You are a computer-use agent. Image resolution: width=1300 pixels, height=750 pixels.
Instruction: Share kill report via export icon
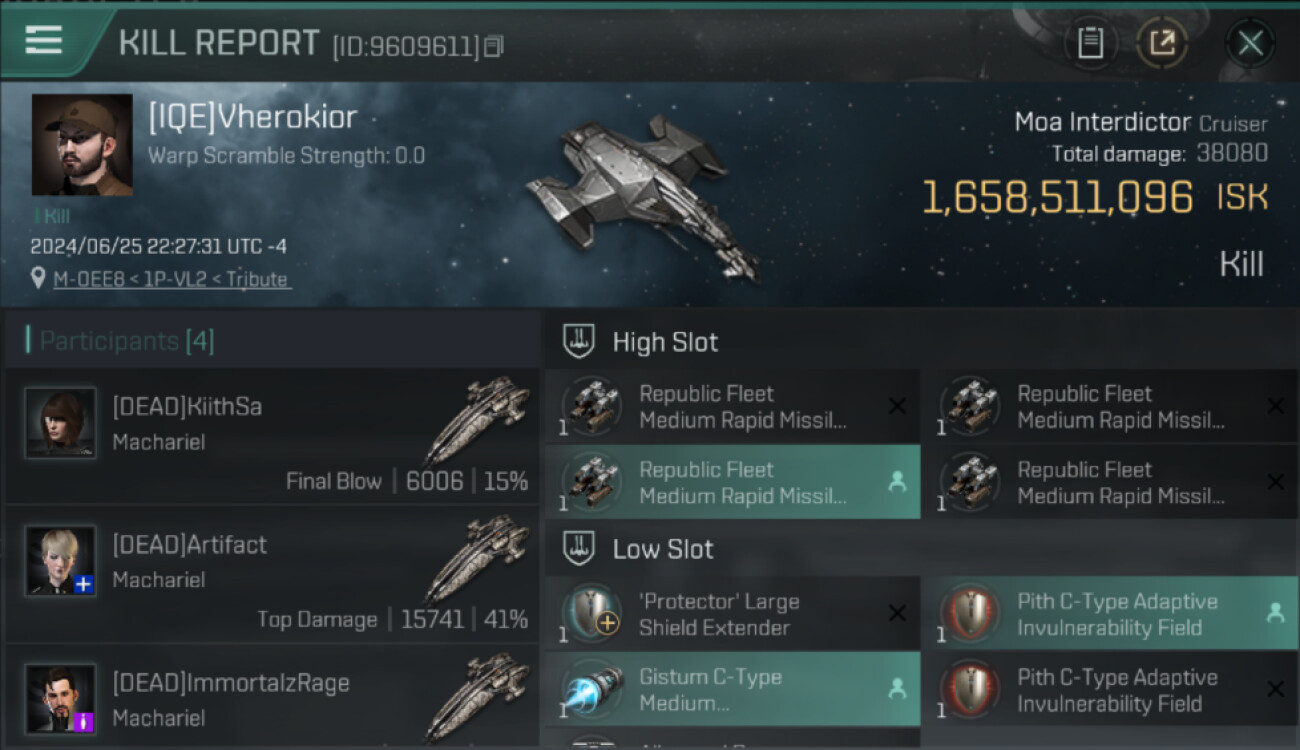coord(1161,43)
